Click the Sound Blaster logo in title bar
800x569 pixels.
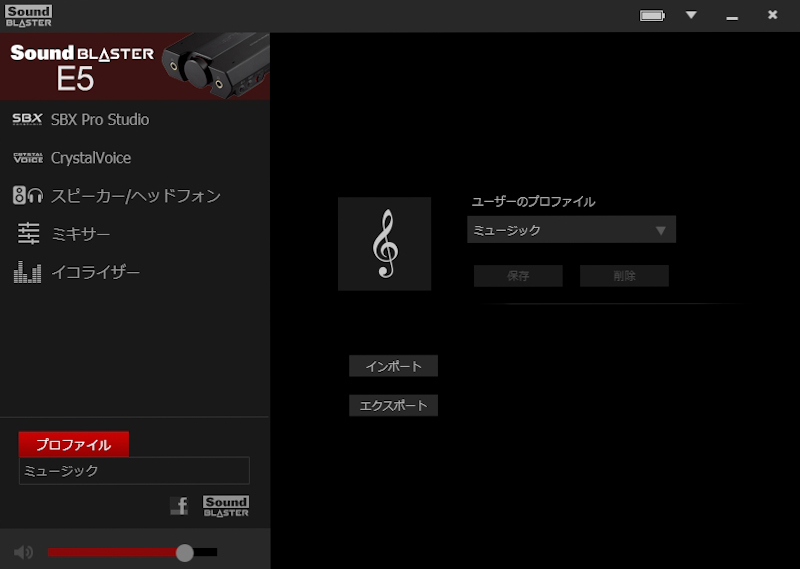29,16
